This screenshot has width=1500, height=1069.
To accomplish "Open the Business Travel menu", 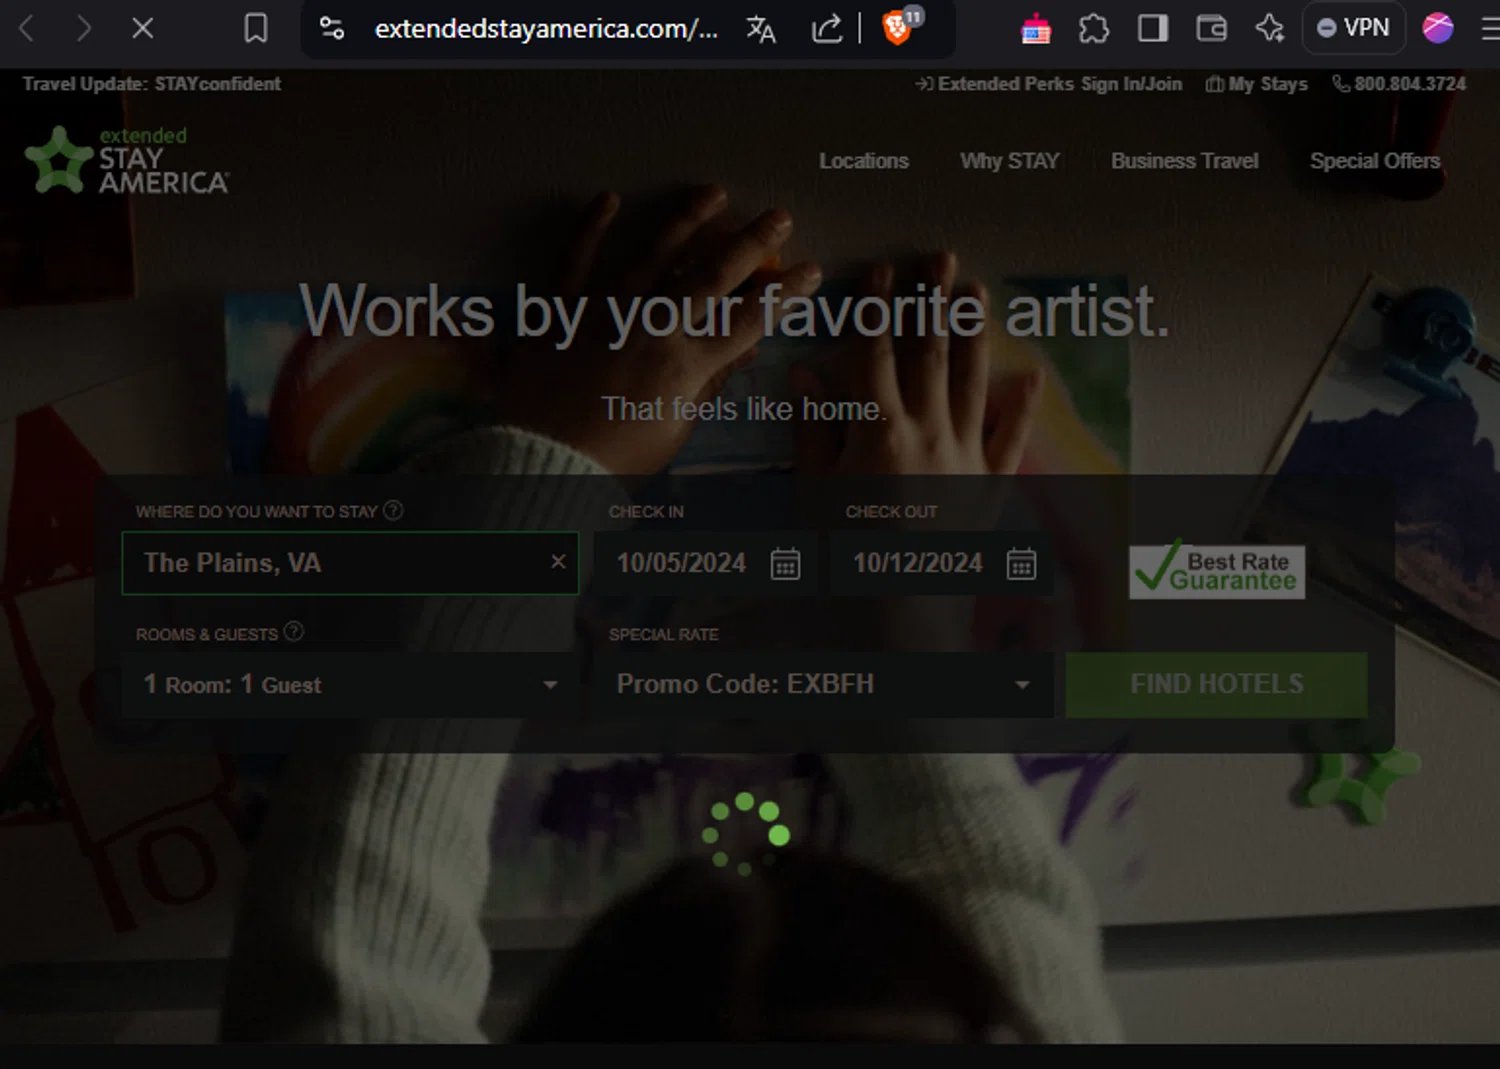I will coord(1185,161).
